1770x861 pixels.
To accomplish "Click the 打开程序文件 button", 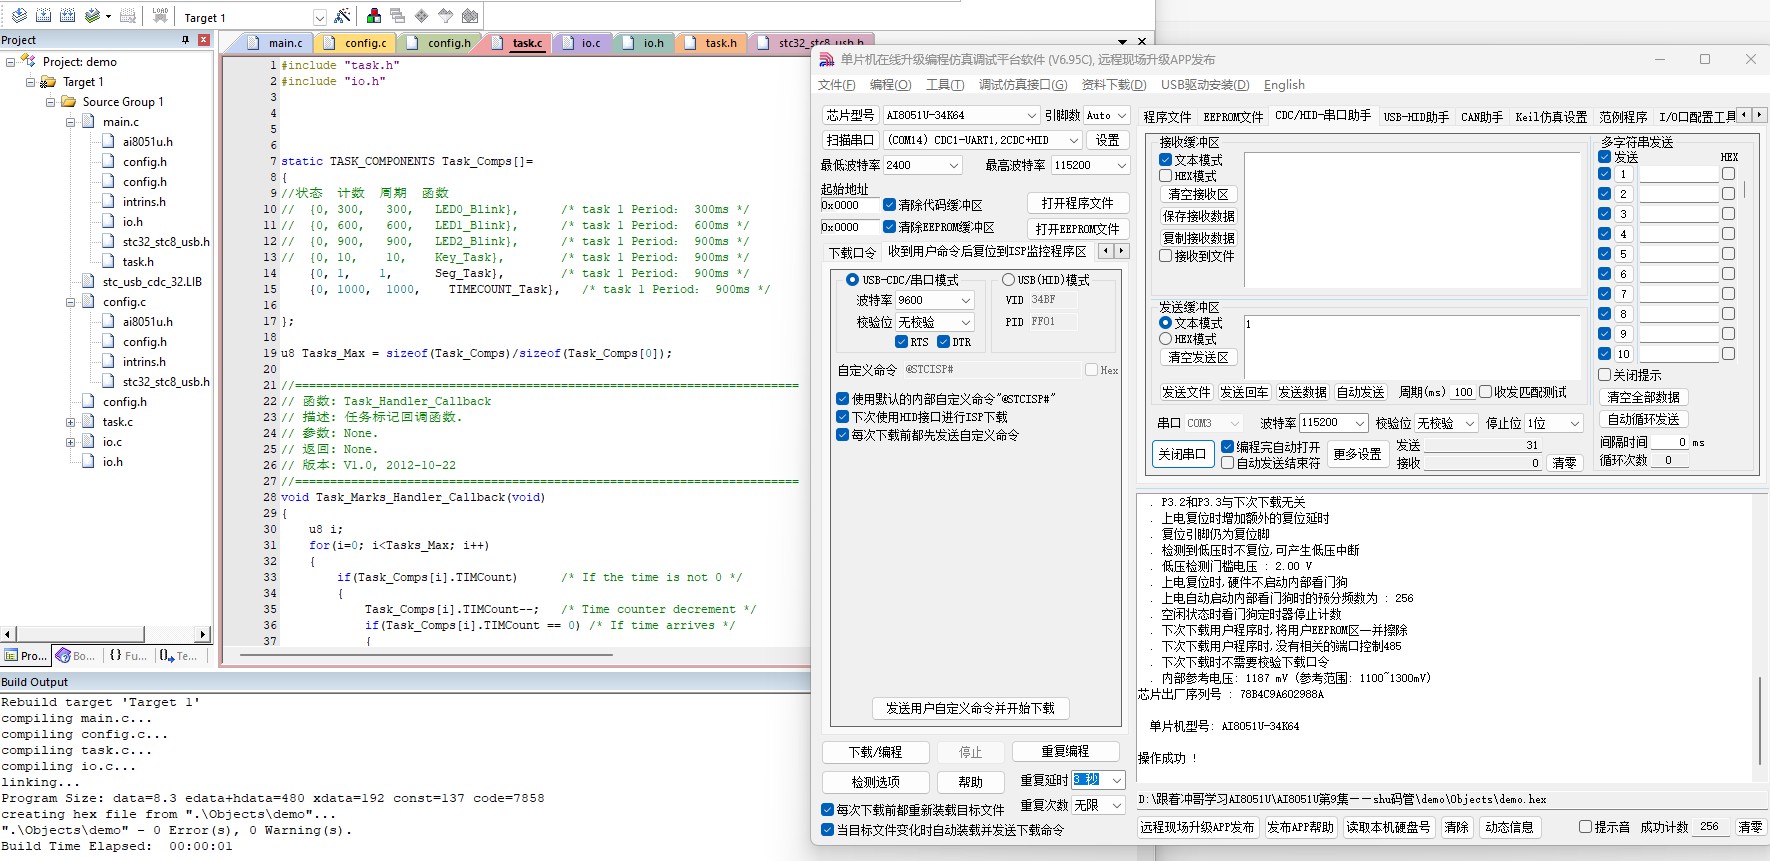I will pyautogui.click(x=1077, y=204).
